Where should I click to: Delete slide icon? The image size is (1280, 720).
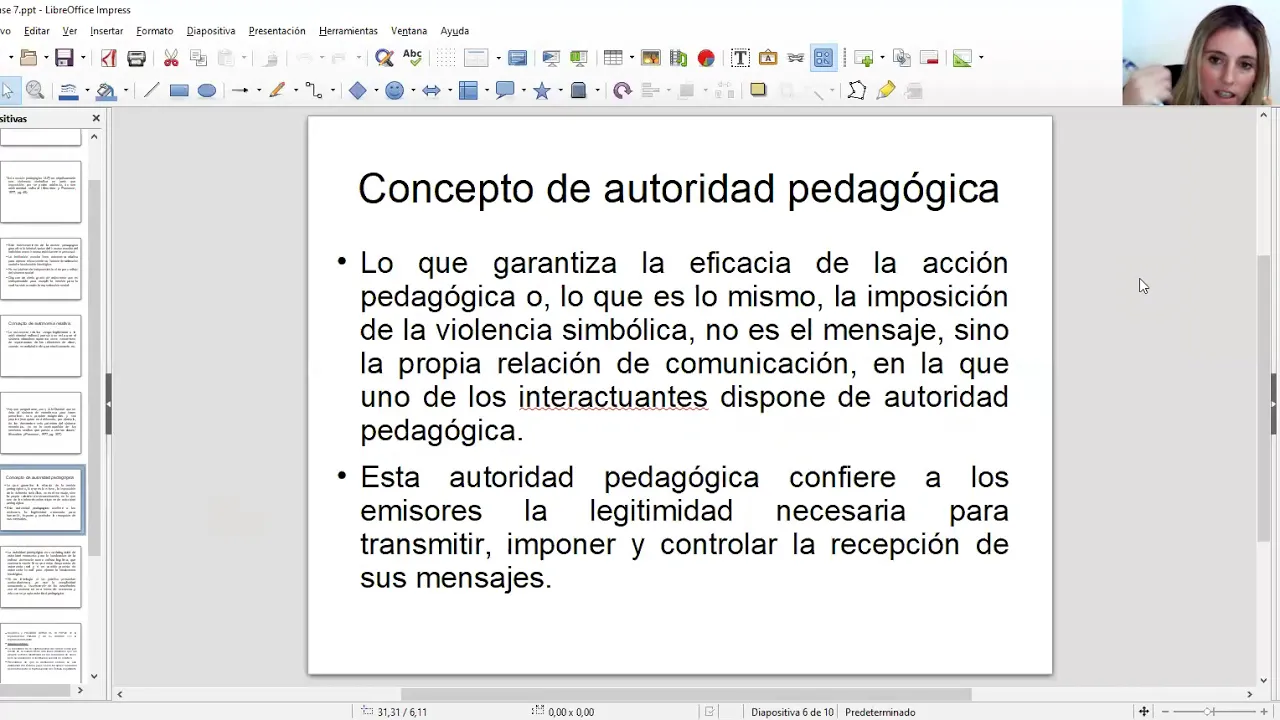pos(930,58)
